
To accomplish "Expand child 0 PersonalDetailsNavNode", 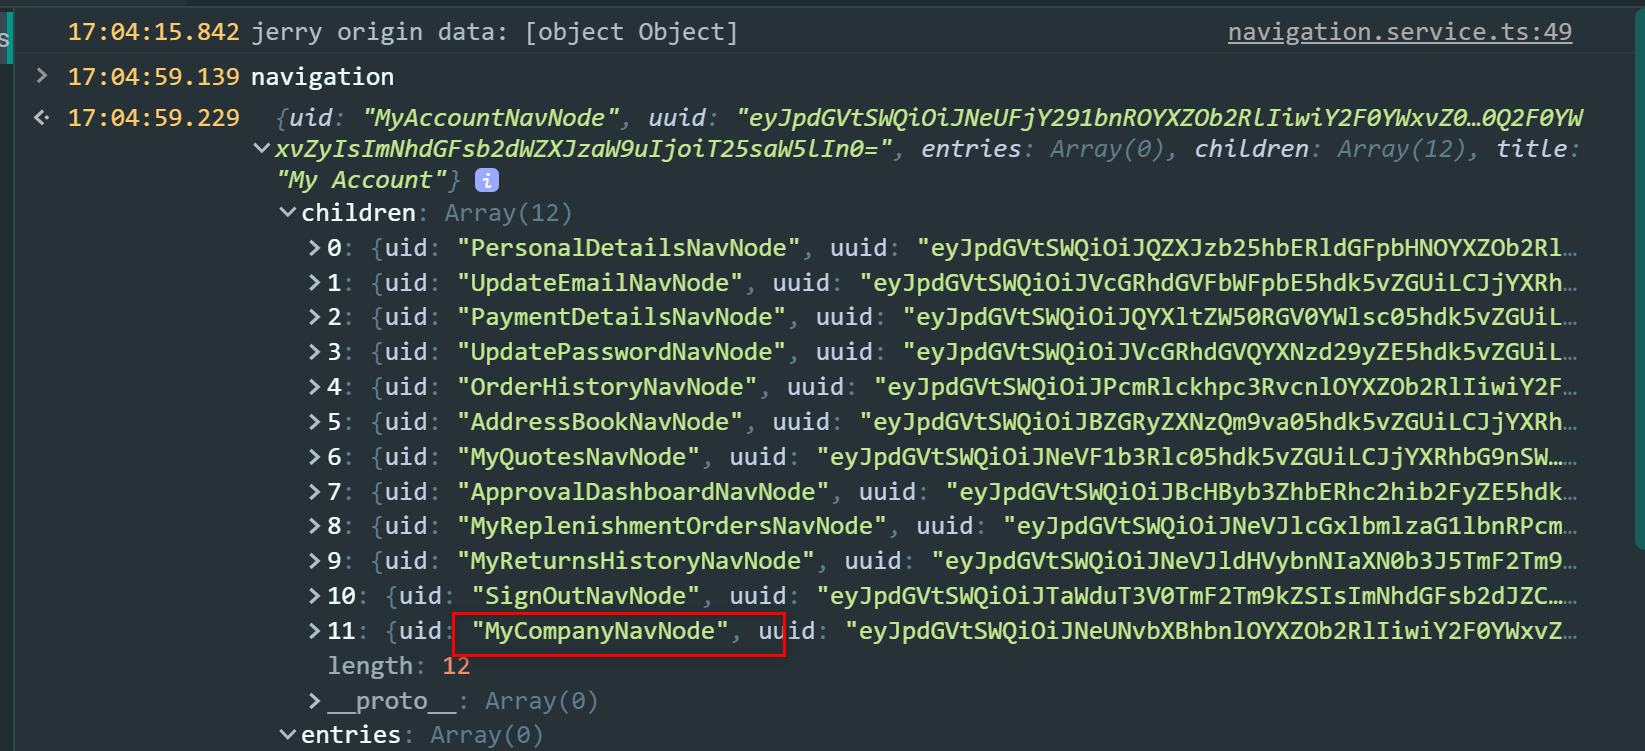I will click(315, 248).
